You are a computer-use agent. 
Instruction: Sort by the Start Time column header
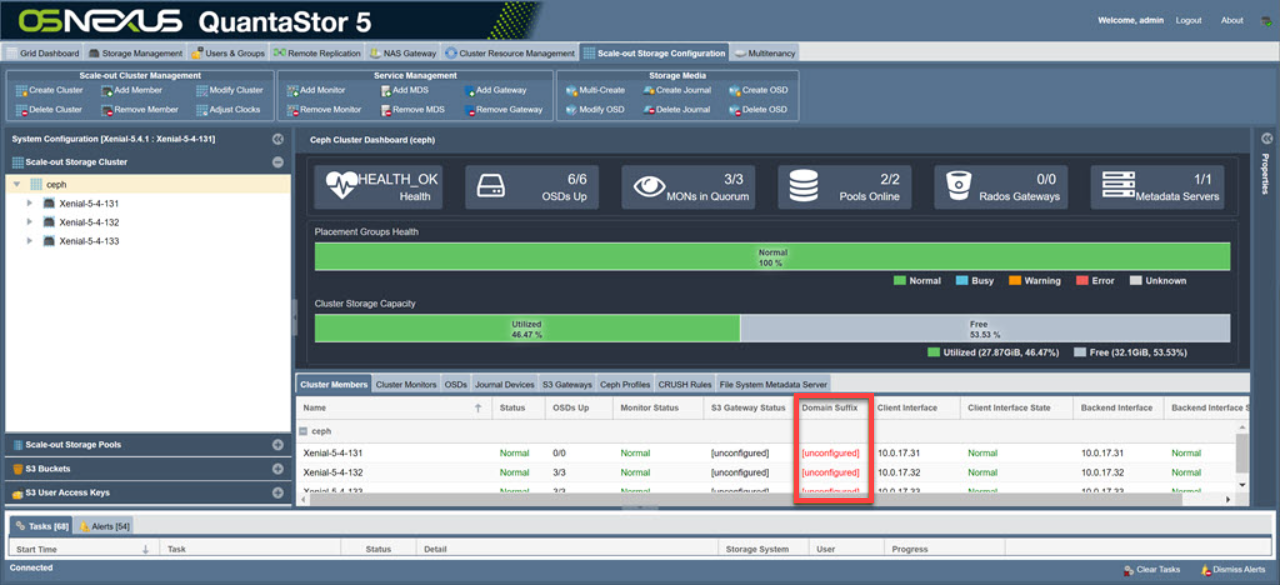(x=82, y=549)
